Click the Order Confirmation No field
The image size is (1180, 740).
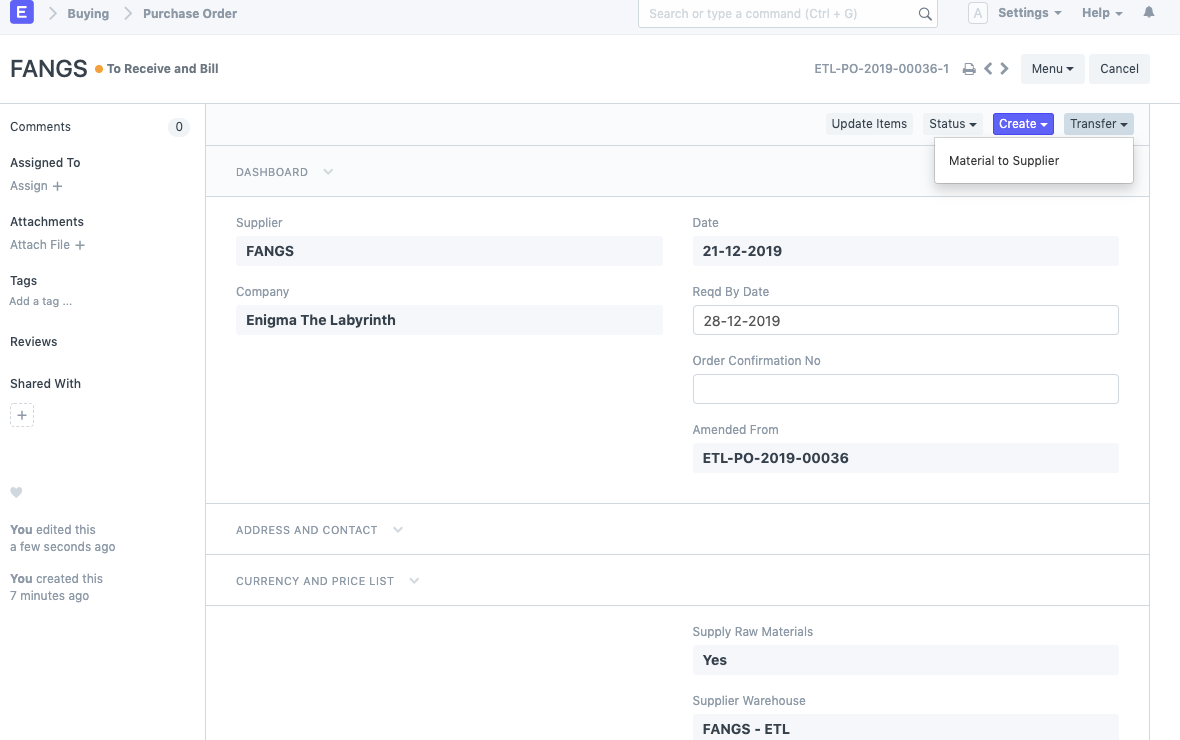(905, 389)
